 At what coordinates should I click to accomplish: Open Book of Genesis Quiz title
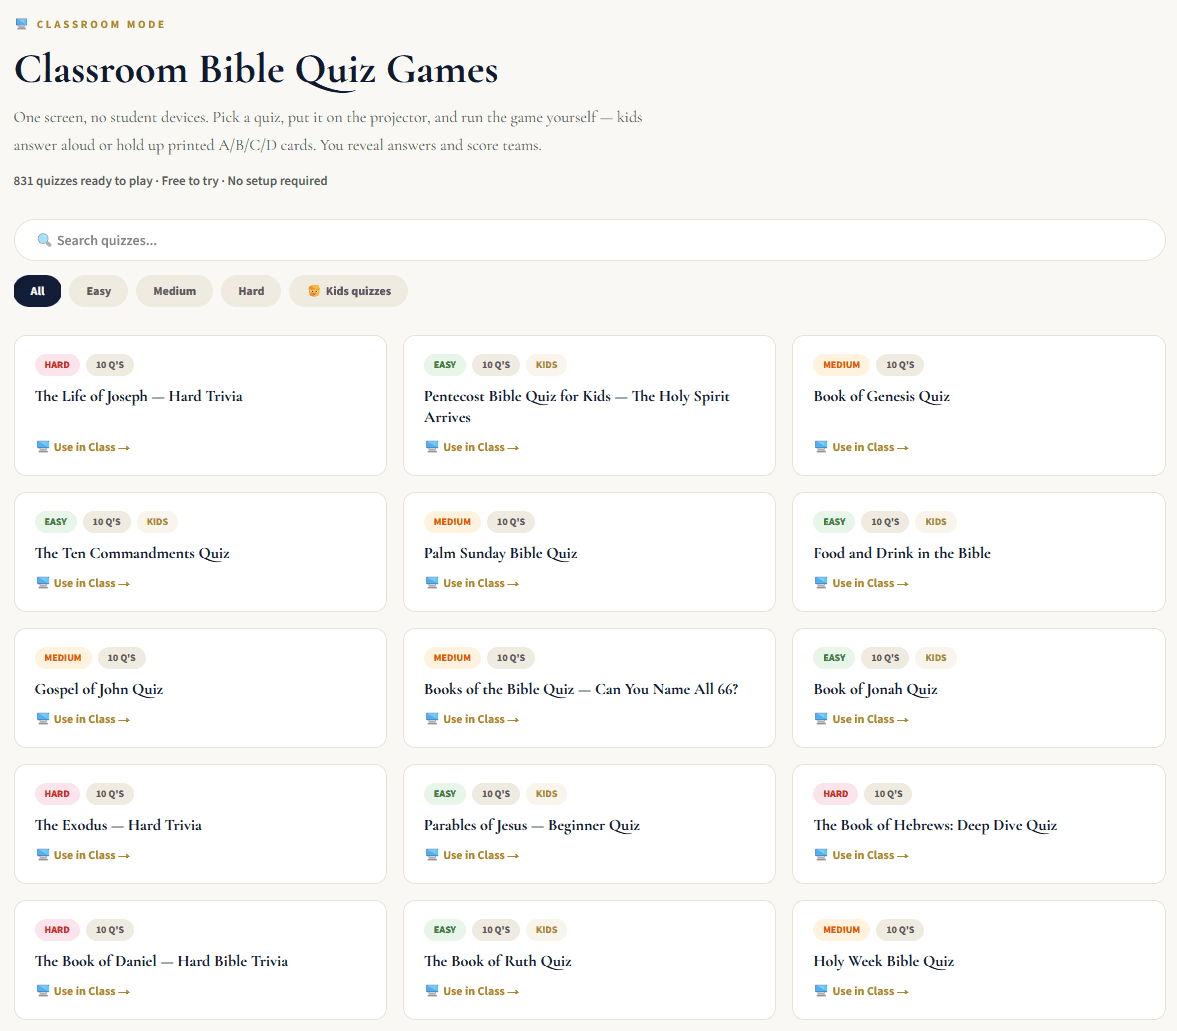pos(881,396)
